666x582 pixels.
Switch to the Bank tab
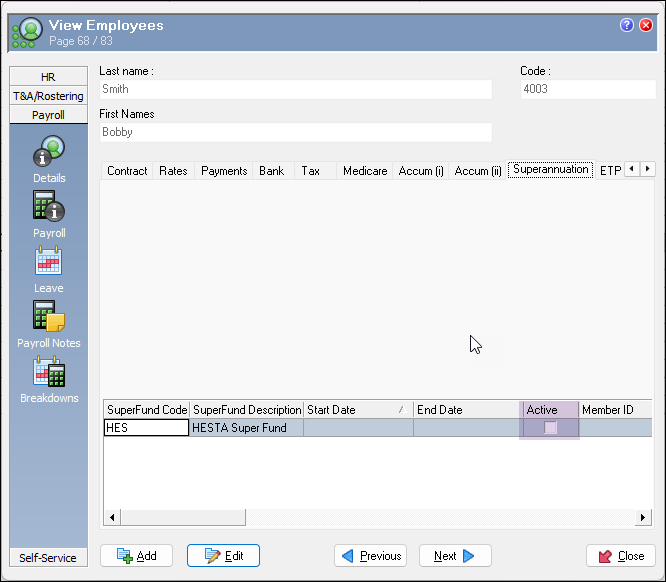click(271, 171)
